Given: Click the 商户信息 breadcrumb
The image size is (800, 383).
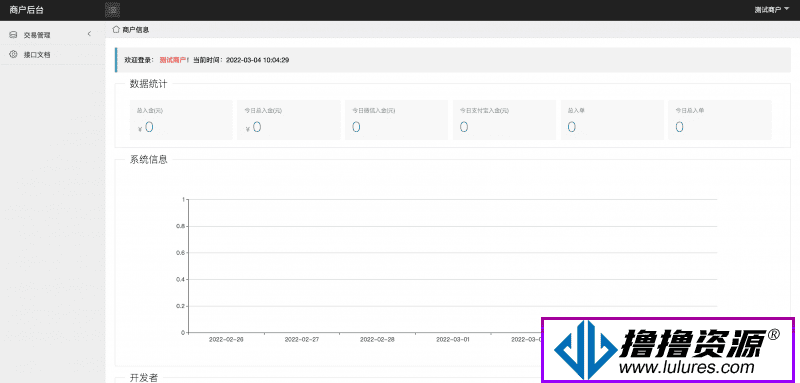Looking at the screenshot, I should 136,30.
